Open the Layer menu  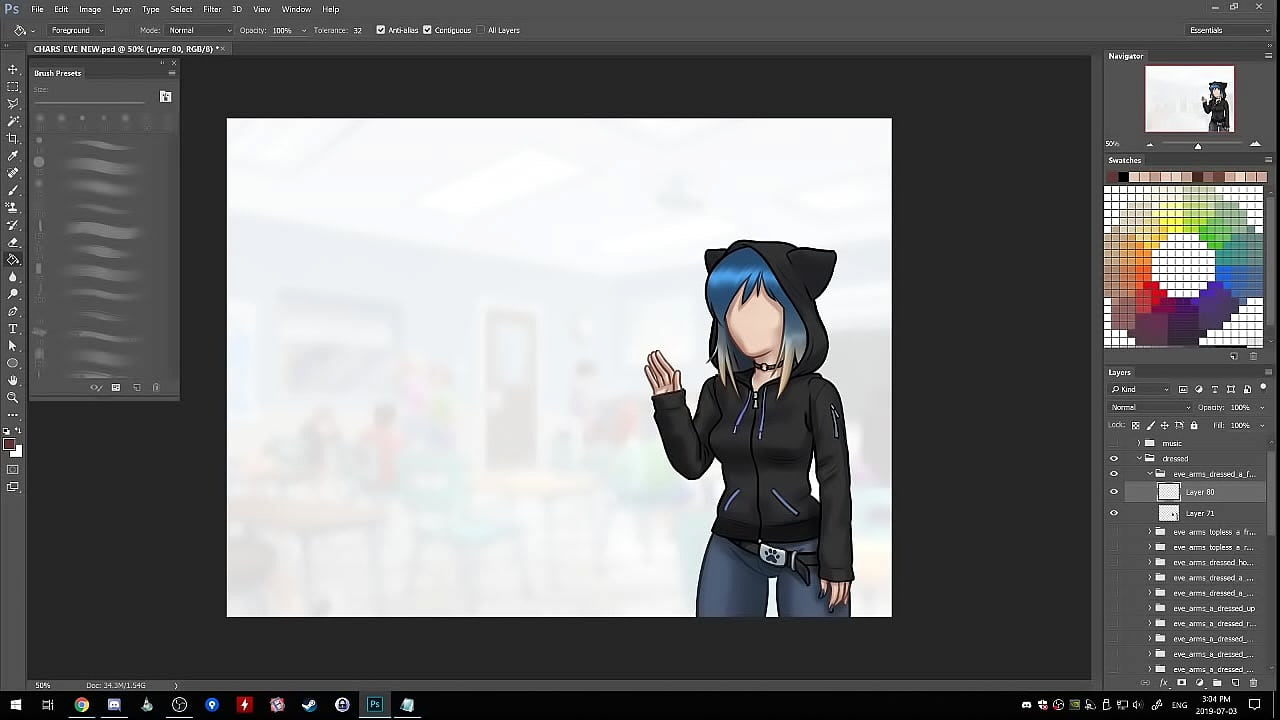(x=121, y=9)
